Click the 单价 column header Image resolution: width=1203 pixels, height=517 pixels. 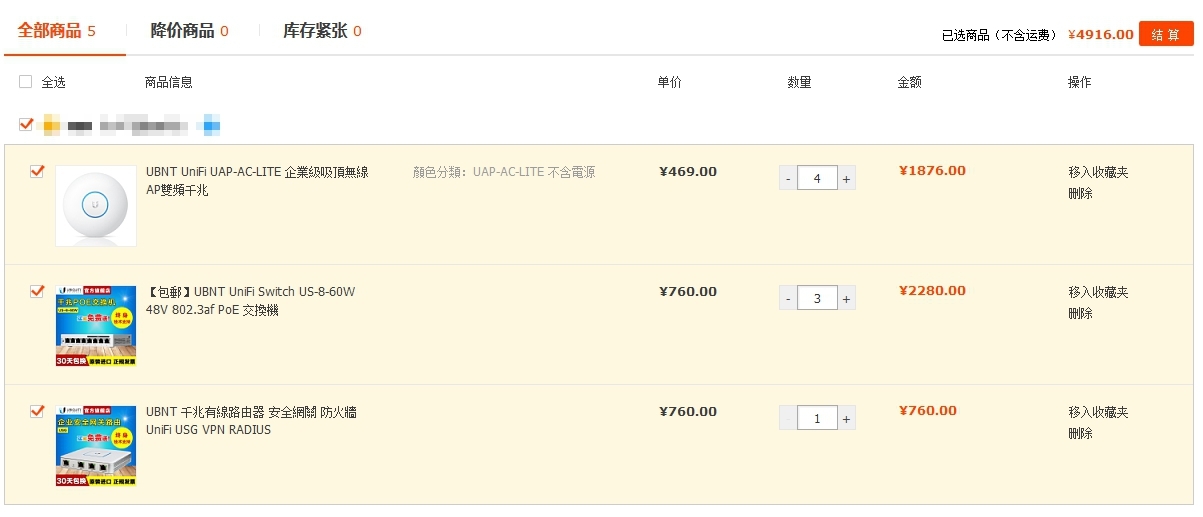pos(670,82)
